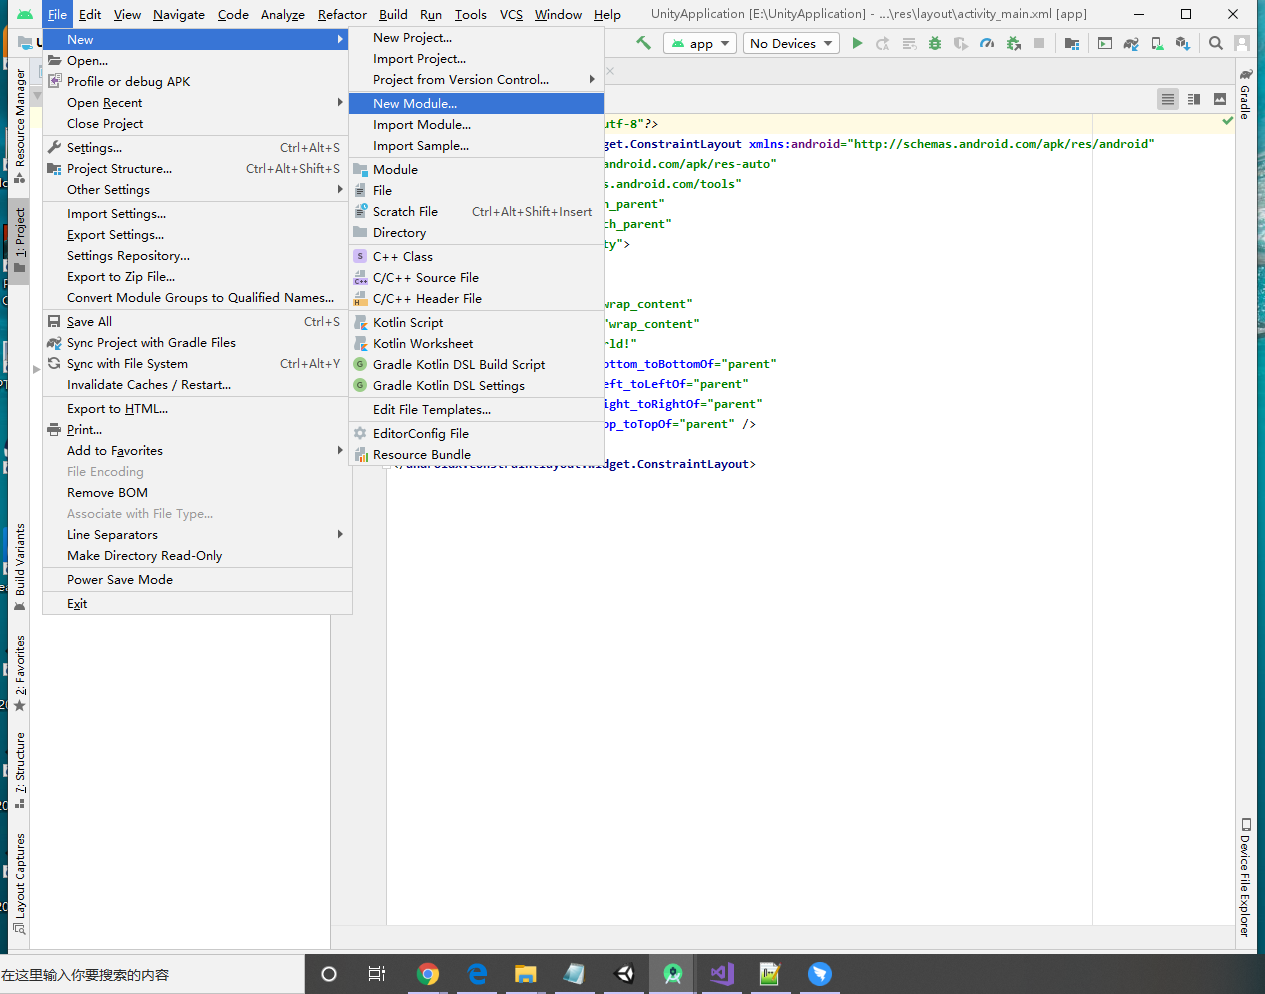Screen dimensions: 1265x994
Task: Open the VCS menu in menu bar
Action: 511,14
